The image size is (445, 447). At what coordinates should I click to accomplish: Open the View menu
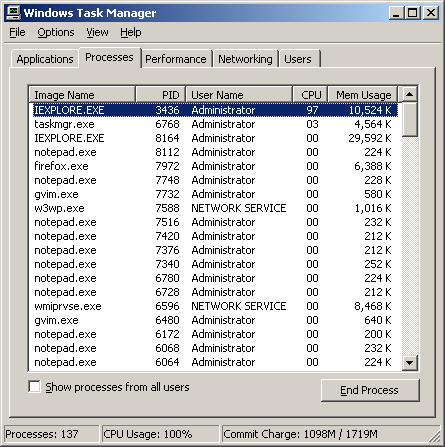coord(97,32)
